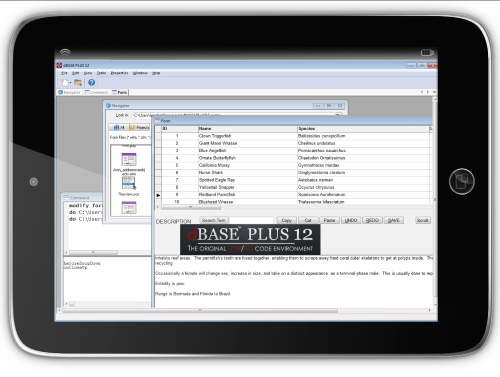Click the Copy button

coord(287,220)
